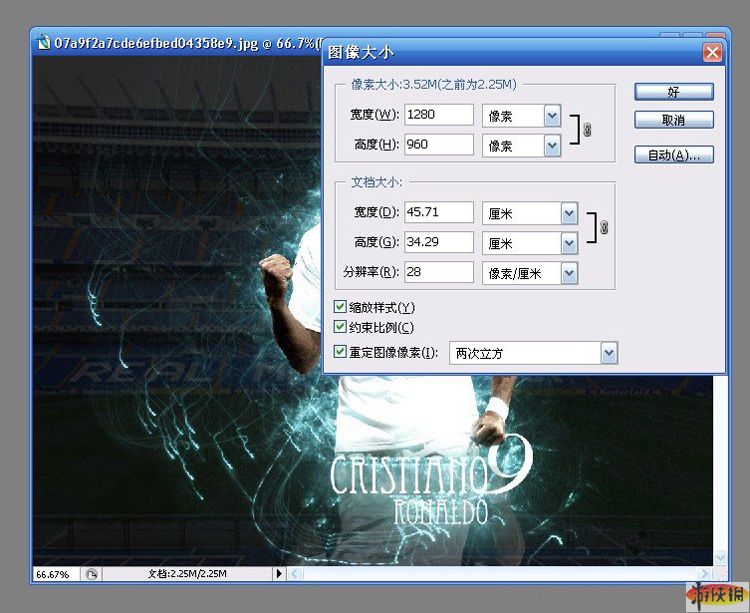Click the 文档大小 group label
Image resolution: width=750 pixels, height=613 pixels.
[377, 182]
